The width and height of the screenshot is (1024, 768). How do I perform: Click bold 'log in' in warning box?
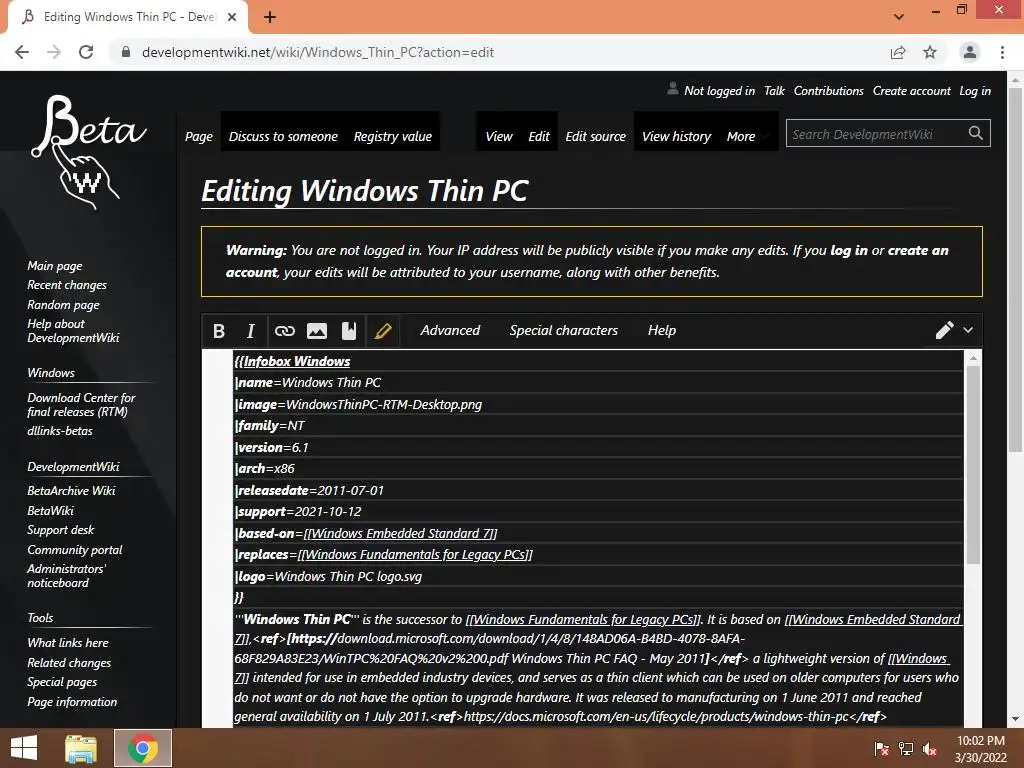(848, 250)
